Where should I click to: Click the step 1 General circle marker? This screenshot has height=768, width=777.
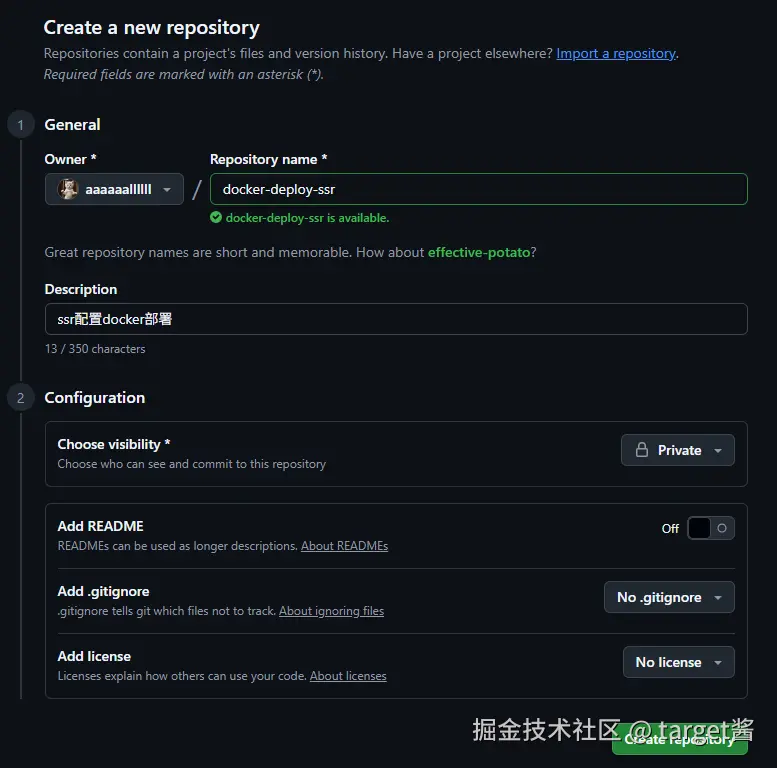pos(20,125)
